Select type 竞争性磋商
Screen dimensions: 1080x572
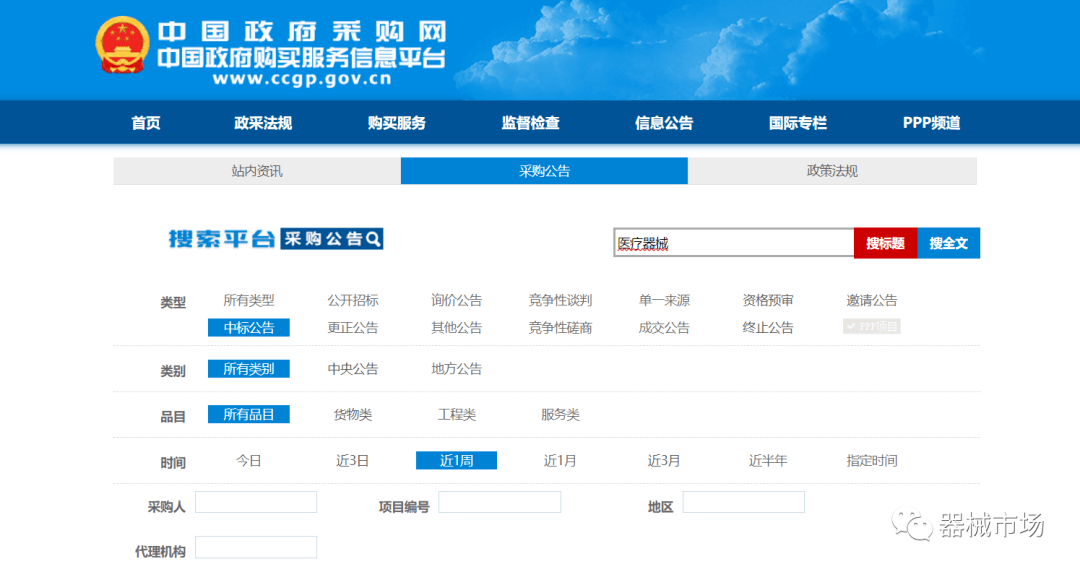pos(560,327)
